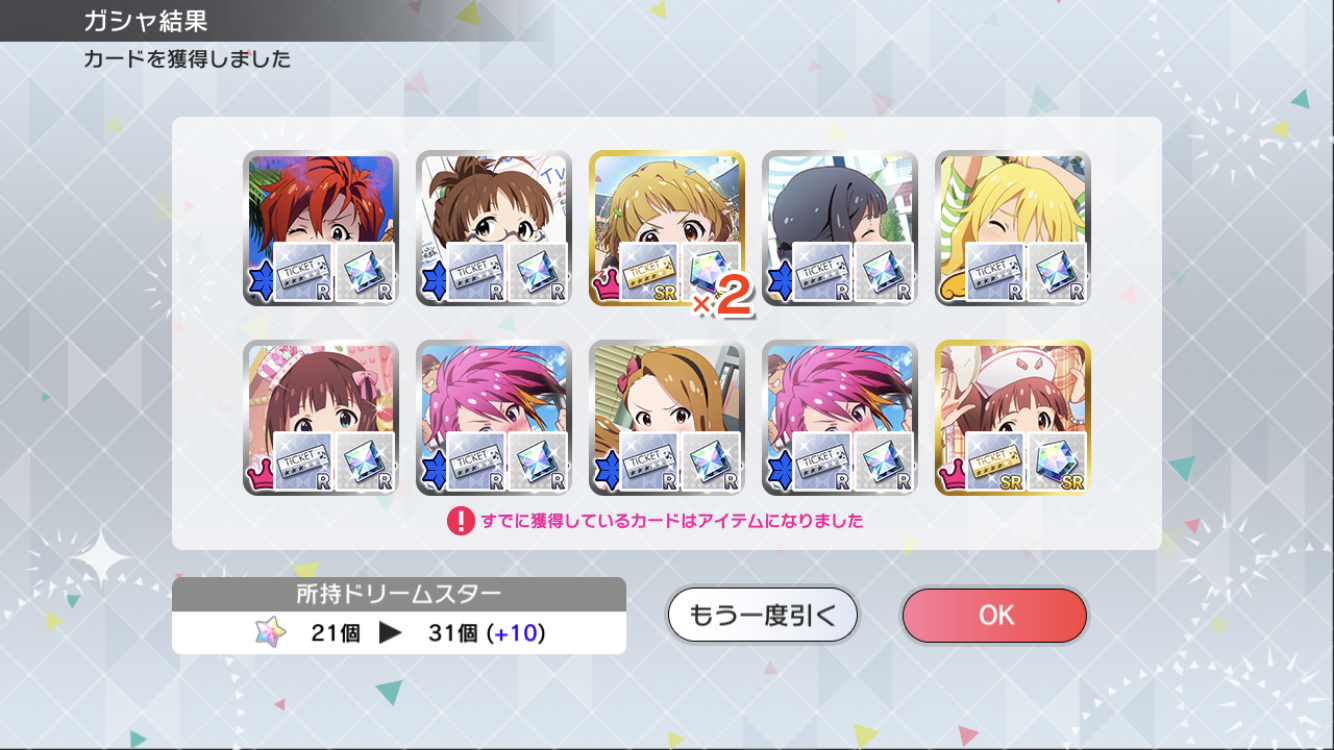
Task: Tap the silver R ticket on red-haired card
Action: (x=302, y=271)
